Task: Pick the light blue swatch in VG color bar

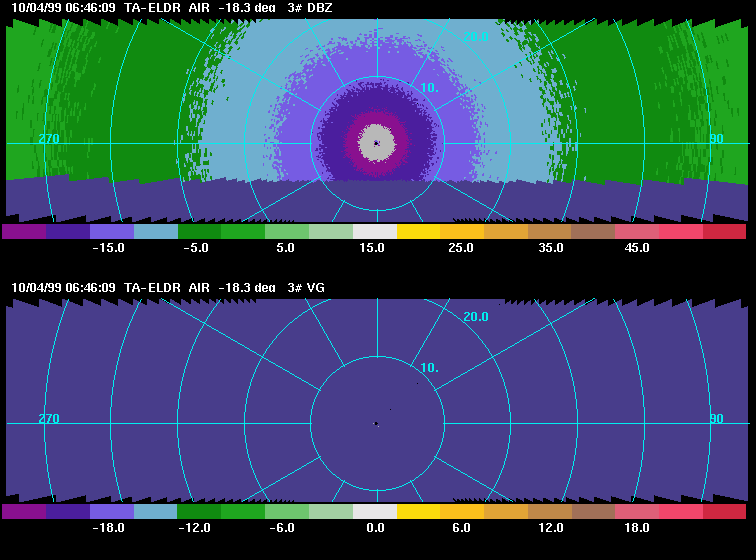Action: 156,511
